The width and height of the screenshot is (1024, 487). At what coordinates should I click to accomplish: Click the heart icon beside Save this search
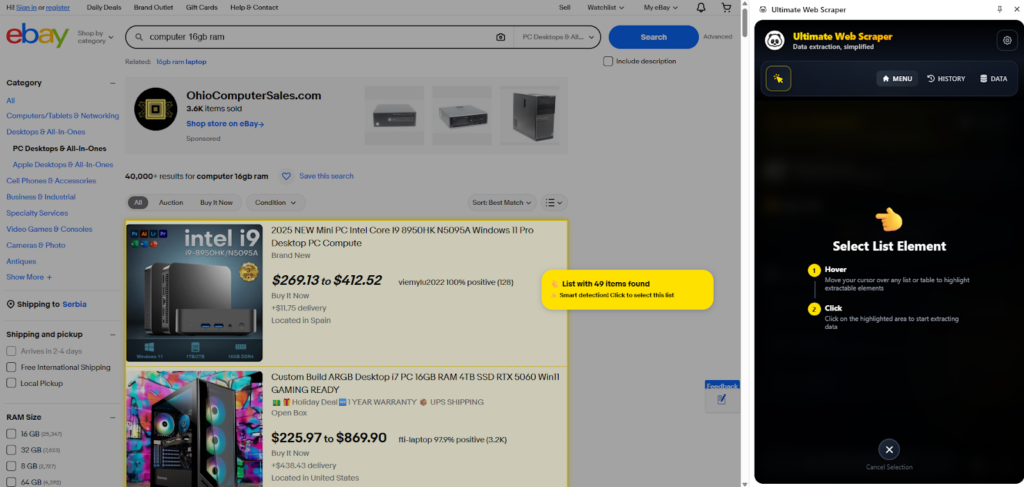pyautogui.click(x=285, y=176)
